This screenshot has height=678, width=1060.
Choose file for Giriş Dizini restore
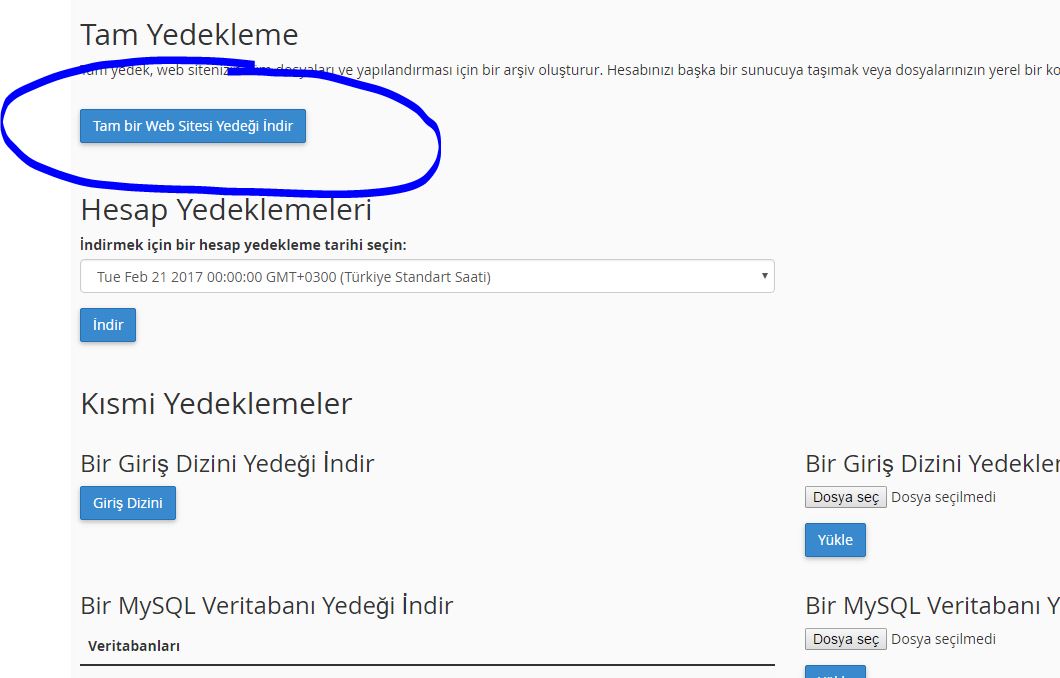(x=845, y=497)
